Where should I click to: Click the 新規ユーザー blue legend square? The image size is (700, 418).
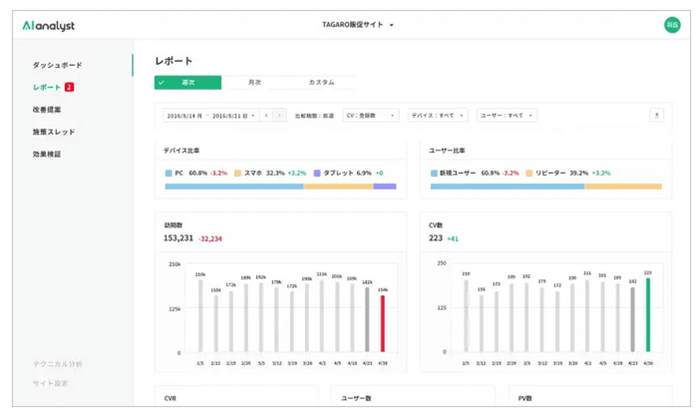pyautogui.click(x=433, y=173)
